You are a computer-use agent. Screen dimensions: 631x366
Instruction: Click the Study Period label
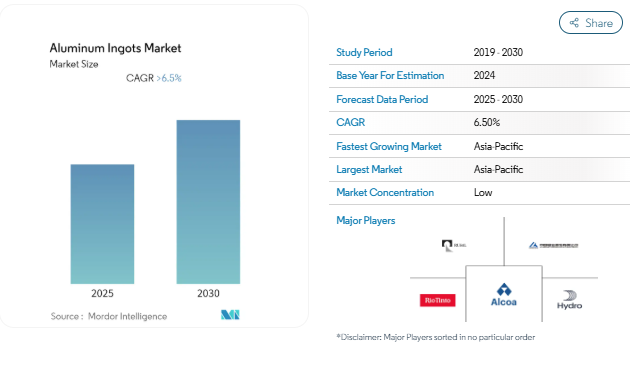(364, 52)
